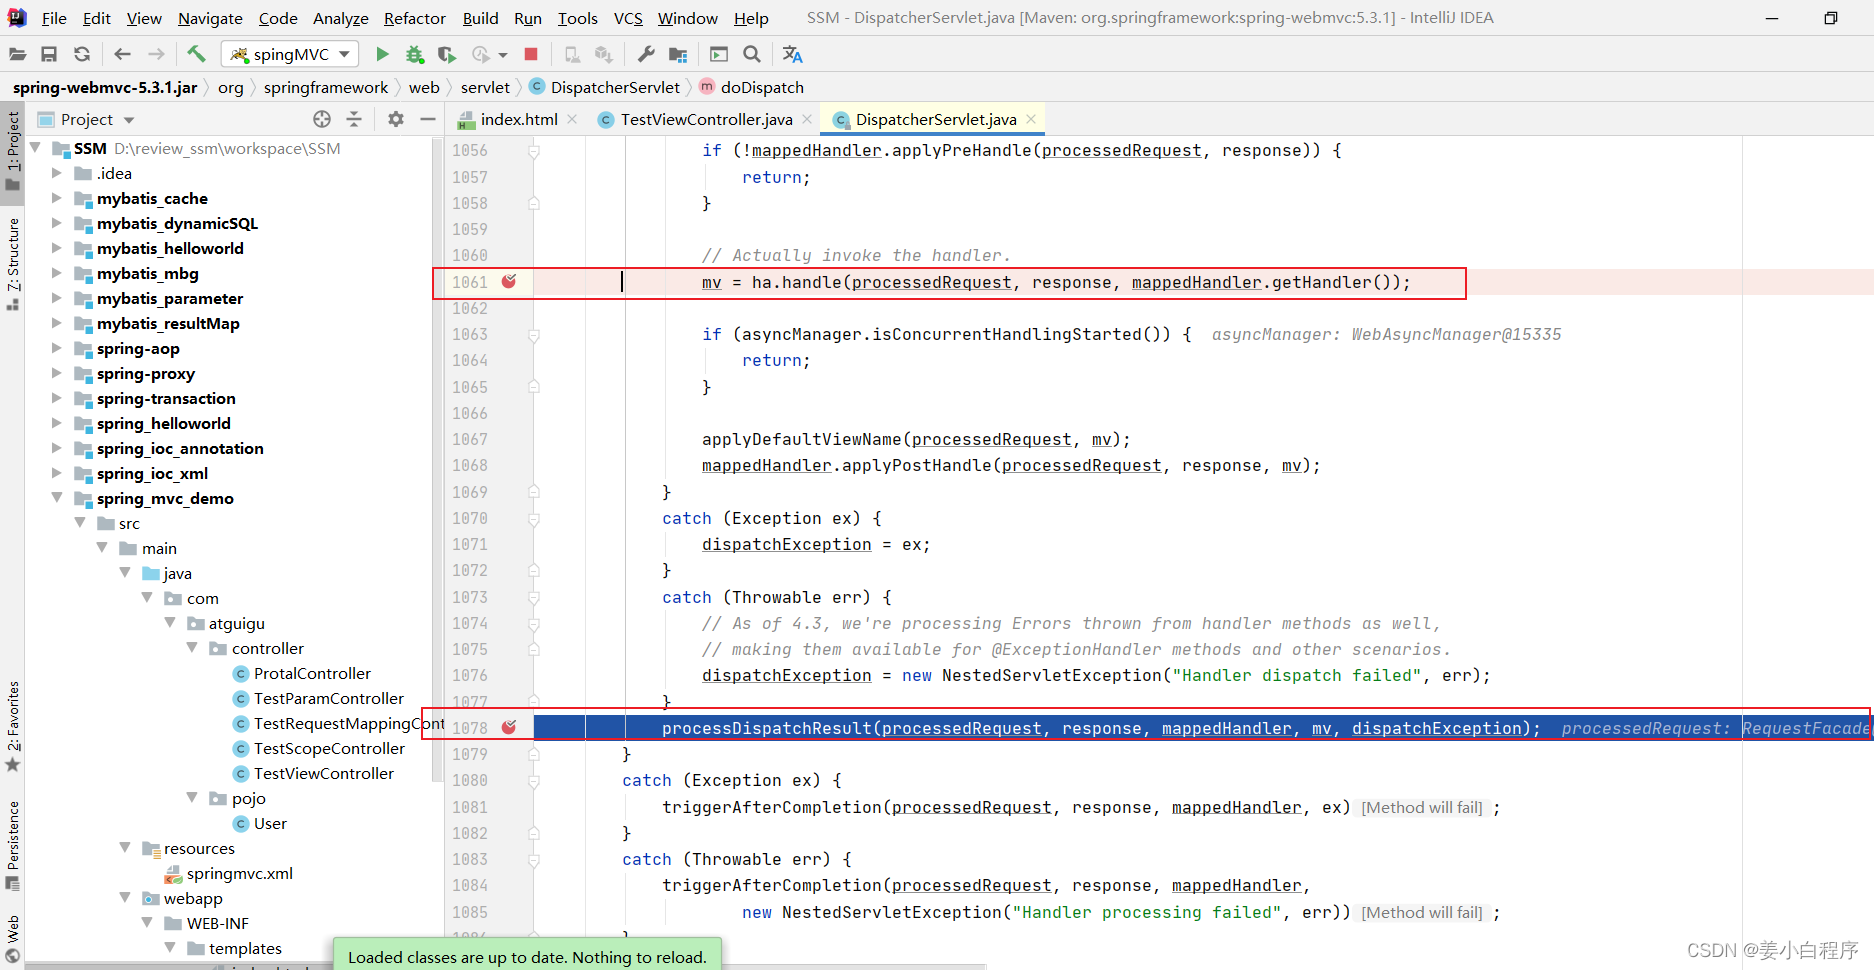The width and height of the screenshot is (1874, 970).
Task: Toggle the Persistence side panel
Action: [13, 845]
